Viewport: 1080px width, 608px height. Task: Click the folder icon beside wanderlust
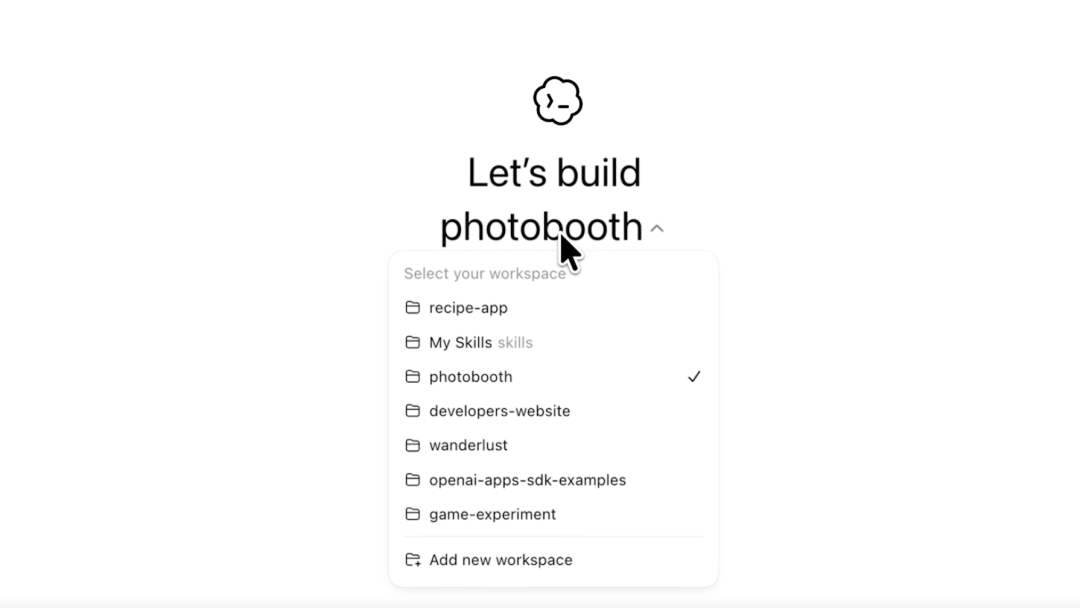pos(413,445)
